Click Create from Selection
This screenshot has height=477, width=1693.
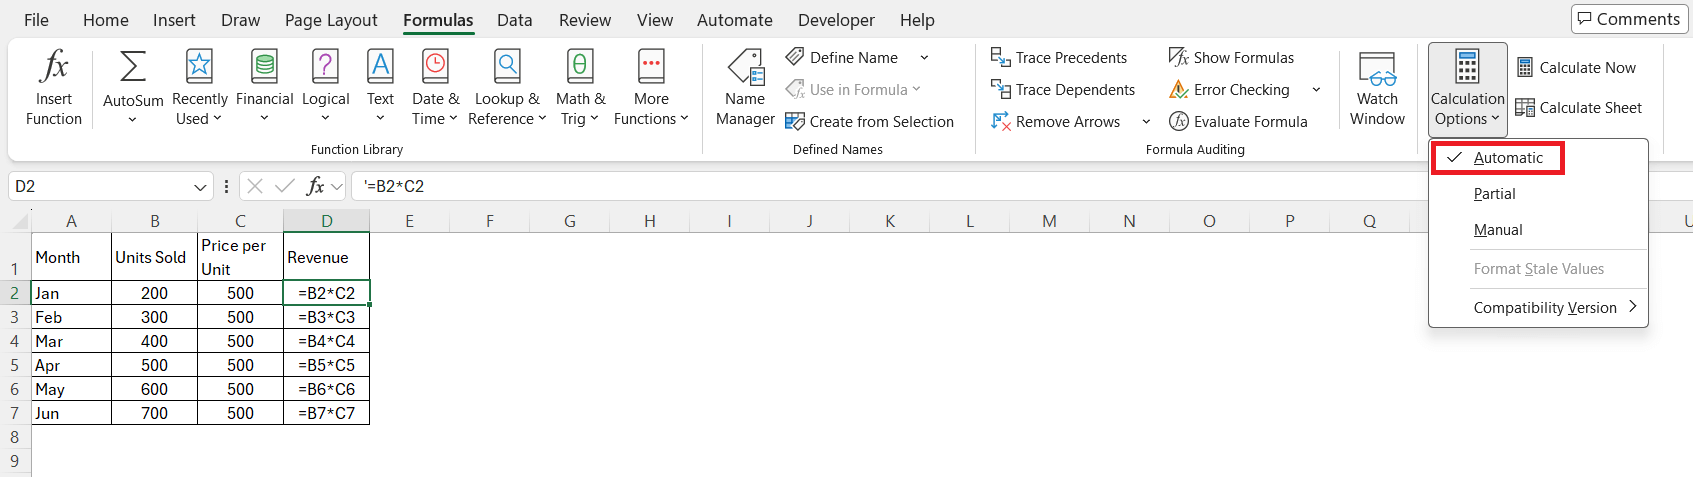point(870,122)
